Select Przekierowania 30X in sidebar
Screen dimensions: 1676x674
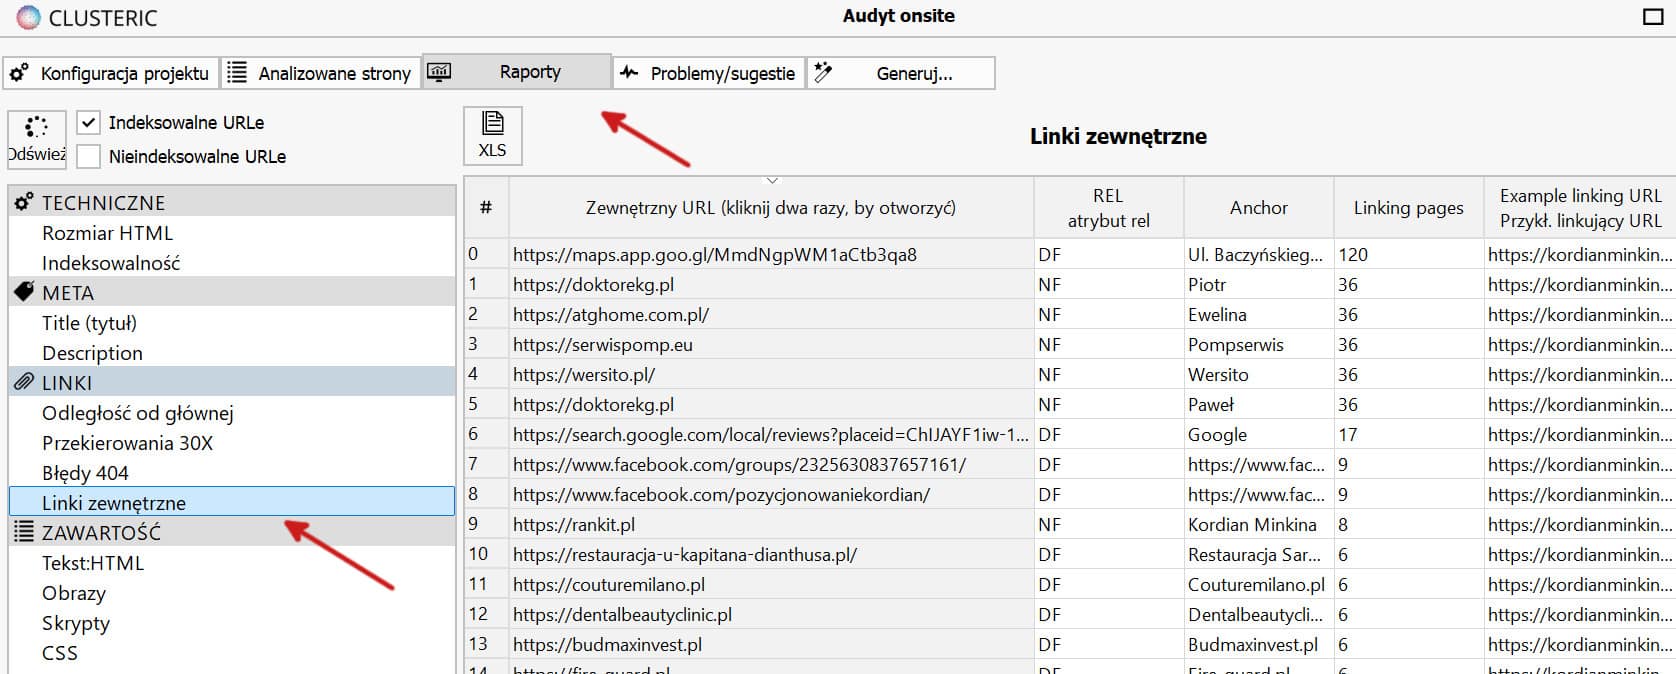(x=127, y=442)
